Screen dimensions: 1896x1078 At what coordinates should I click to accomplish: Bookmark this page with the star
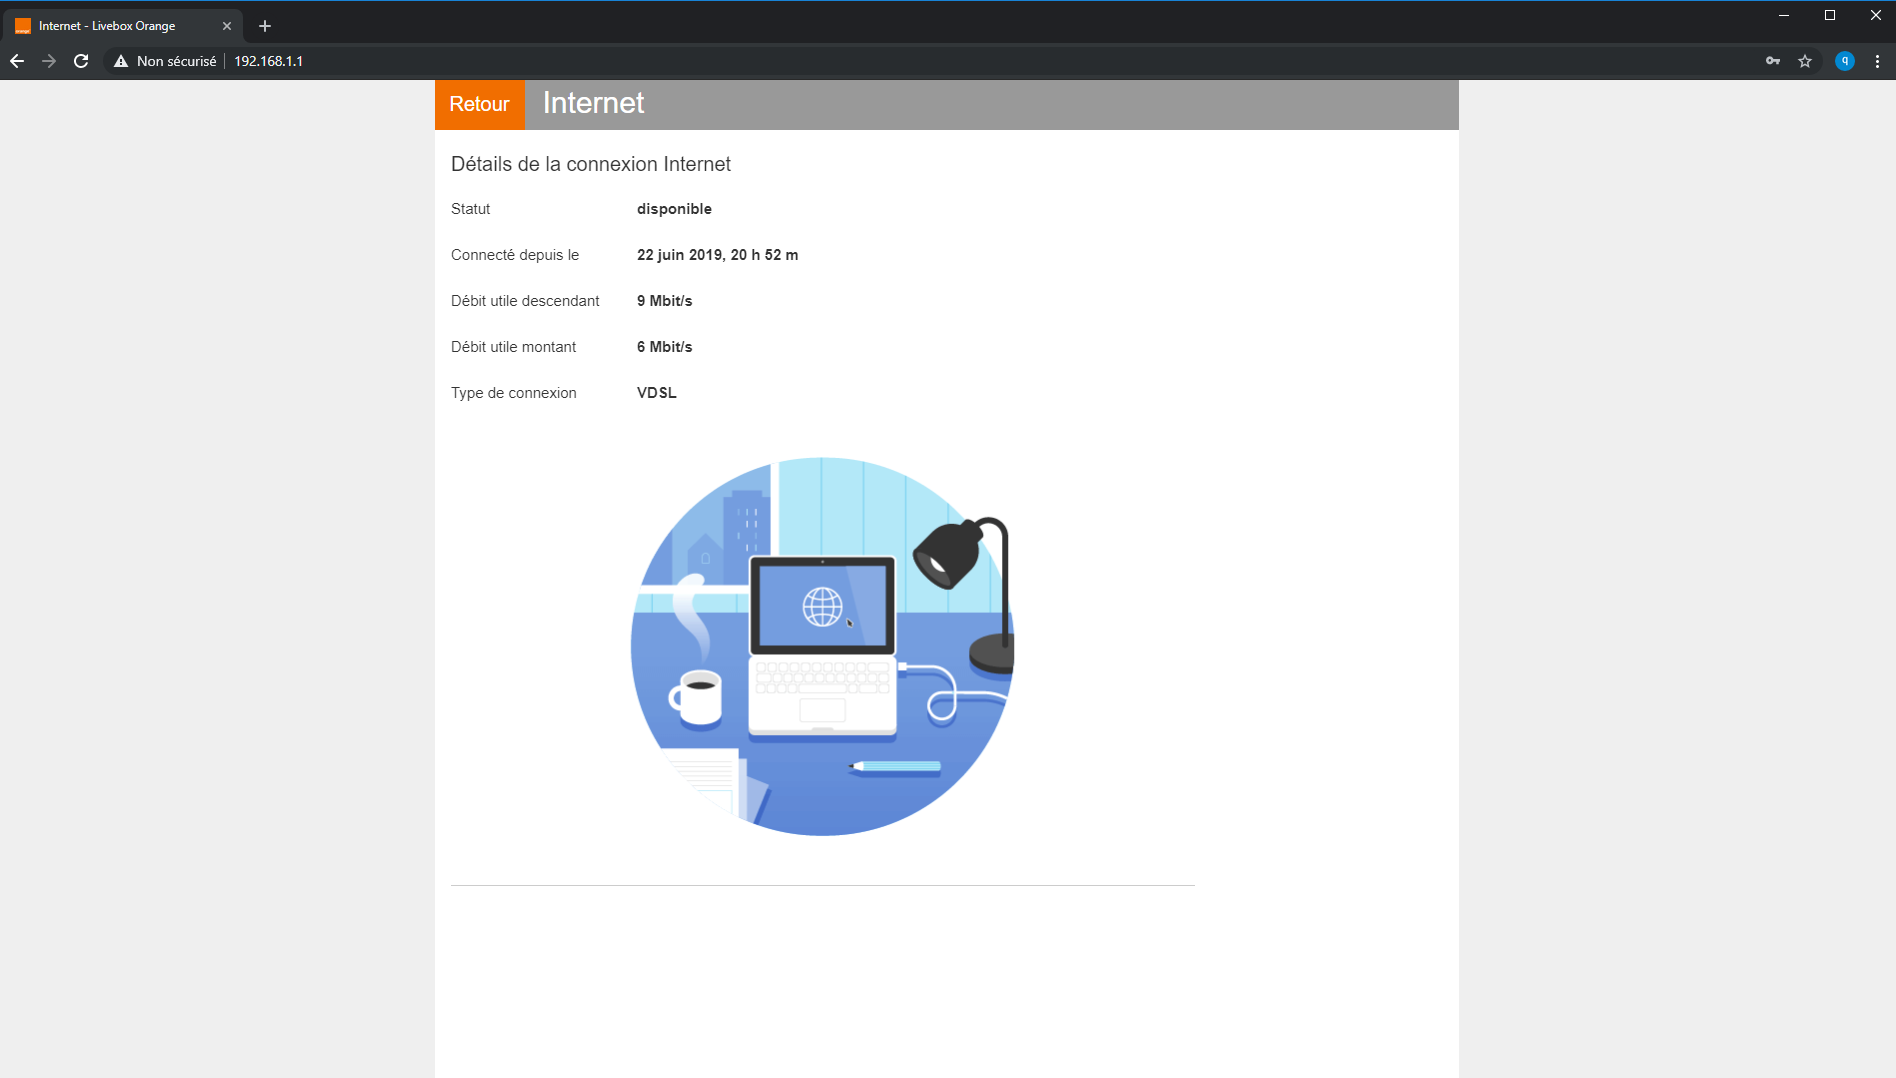[x=1805, y=61]
